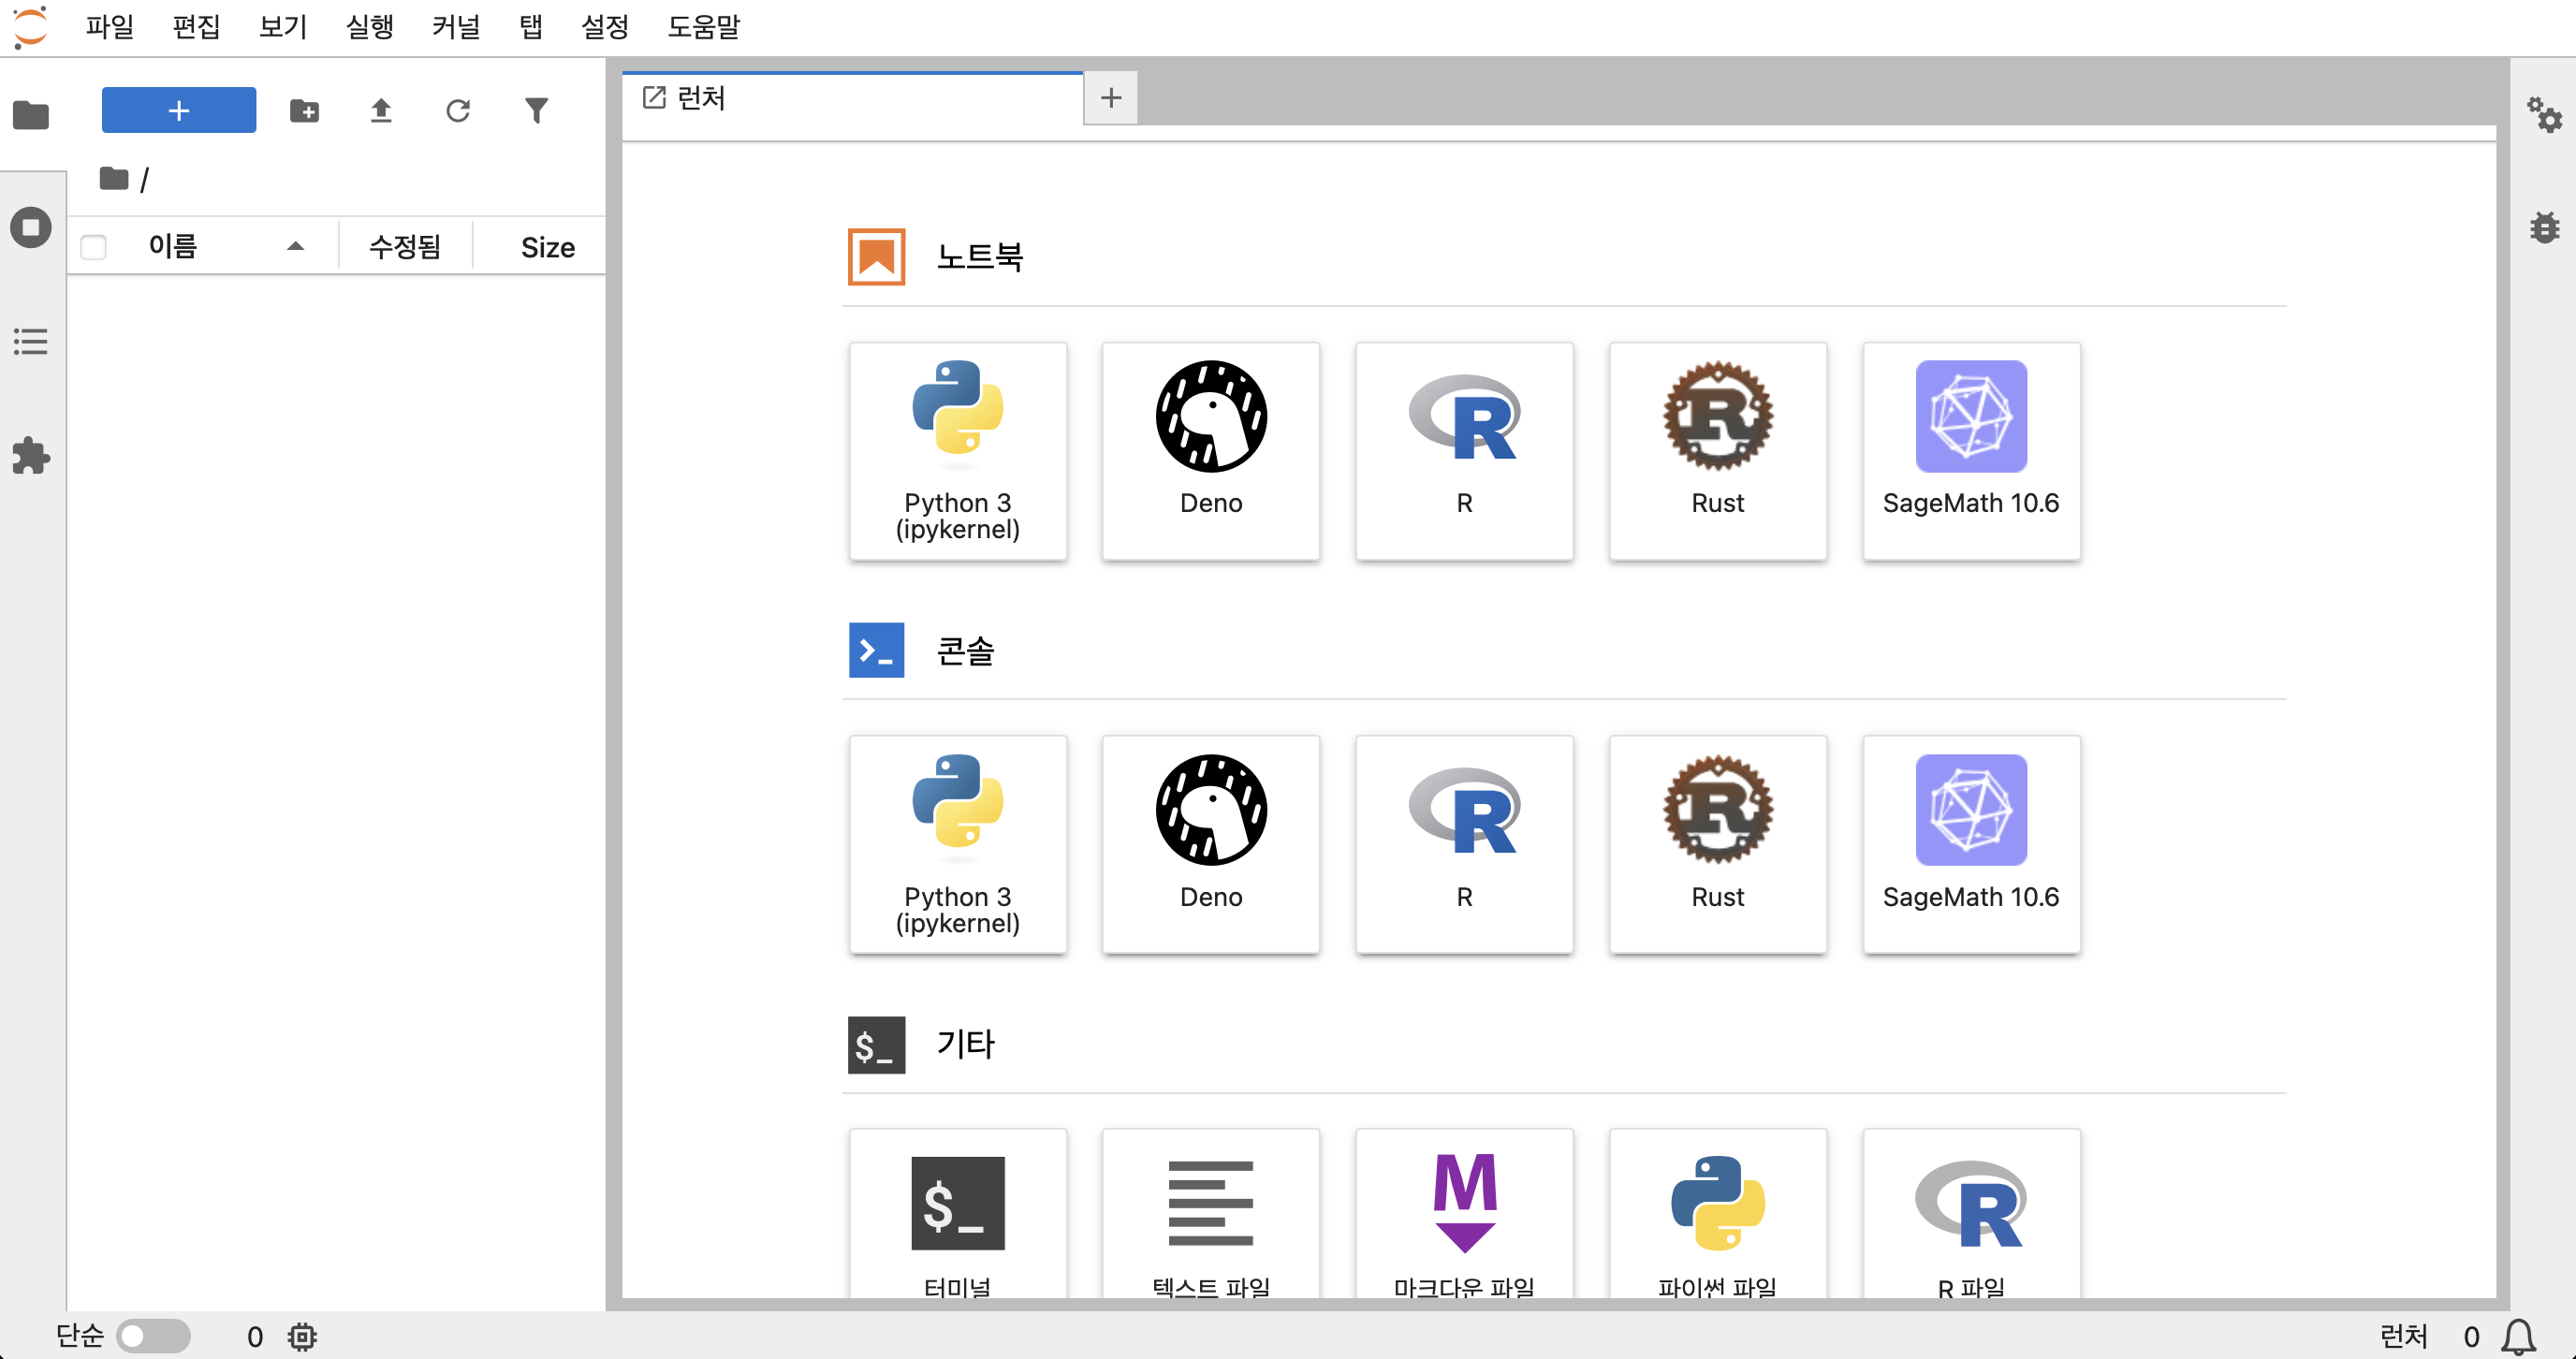This screenshot has height=1359, width=2576.
Task: Open the 탭 menu
Action: coord(531,27)
